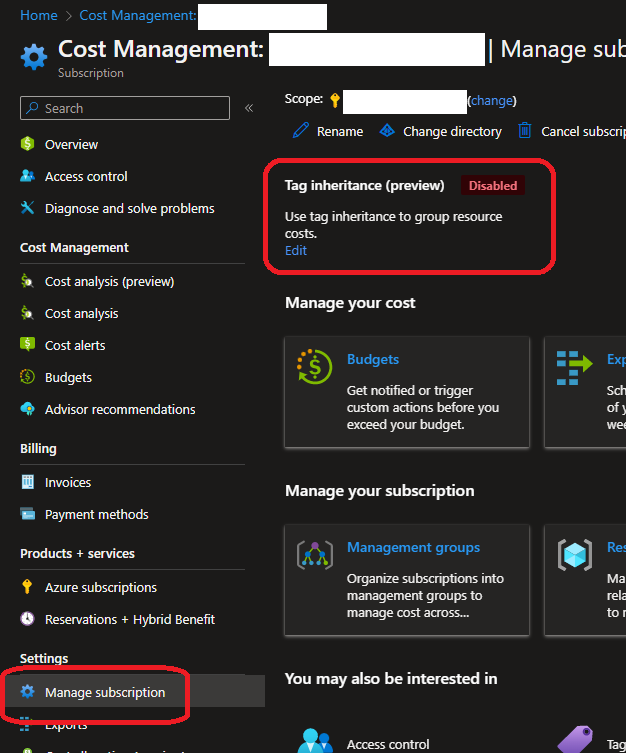Screen dimensions: 626x753
Task: Open Access control in sidebar
Action: [x=86, y=177]
